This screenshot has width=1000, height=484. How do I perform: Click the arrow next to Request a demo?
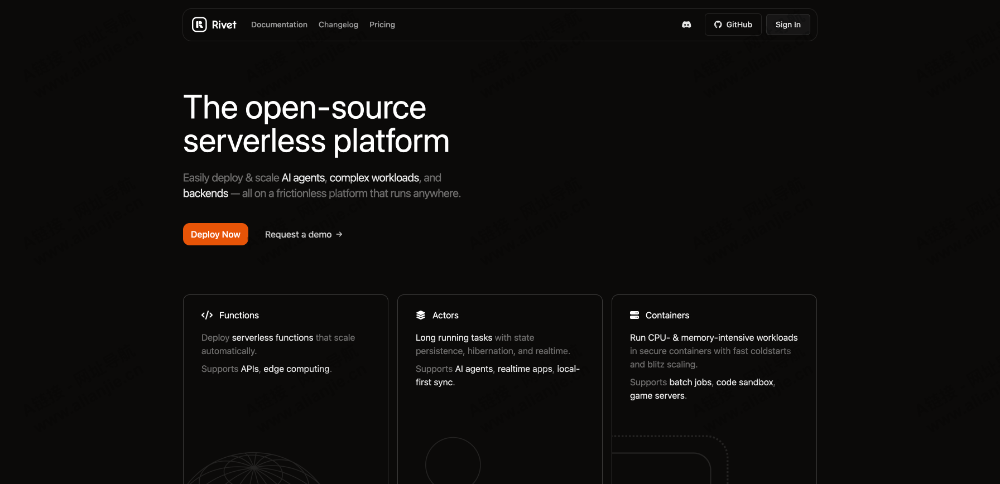pyautogui.click(x=339, y=235)
